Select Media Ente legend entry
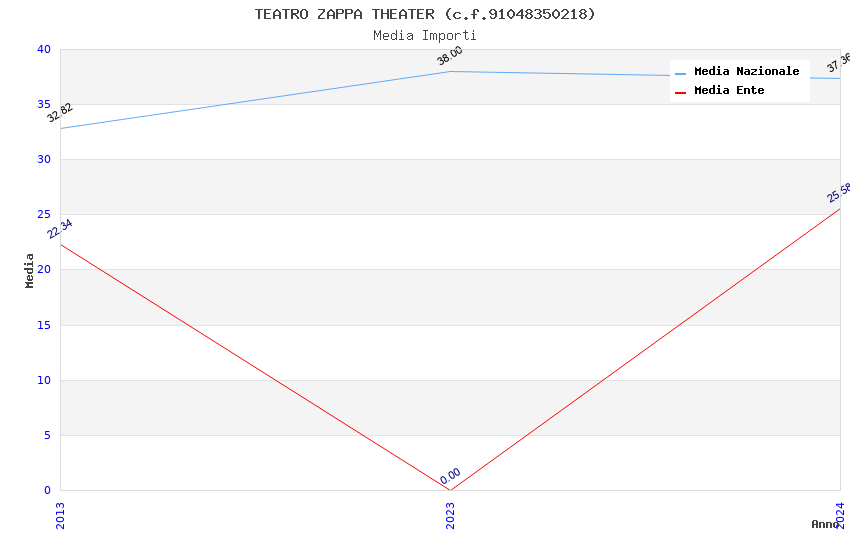The image size is (850, 550). 729,90
